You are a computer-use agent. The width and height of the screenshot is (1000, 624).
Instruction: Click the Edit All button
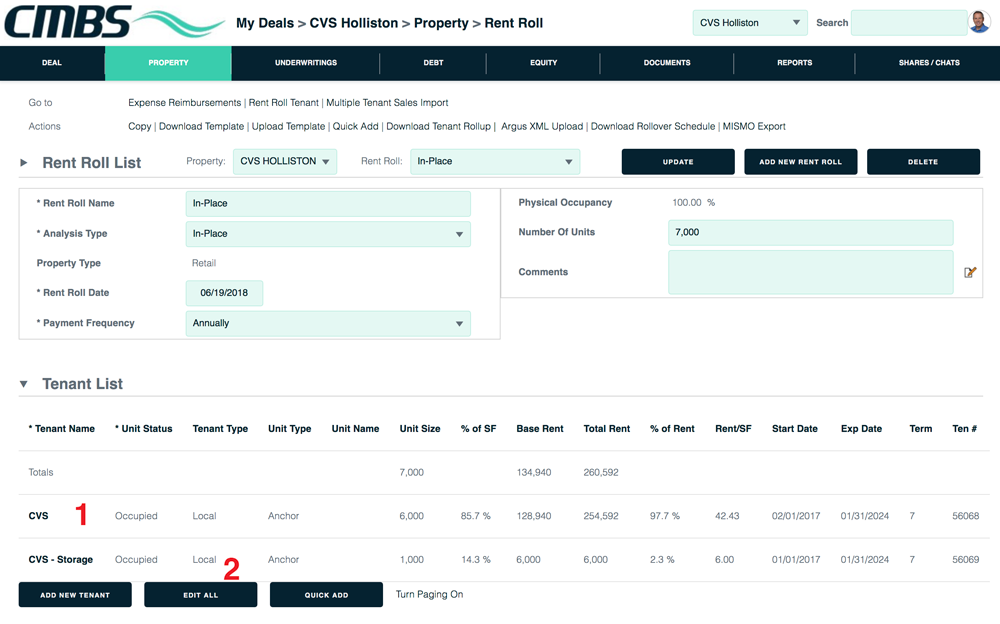point(201,595)
